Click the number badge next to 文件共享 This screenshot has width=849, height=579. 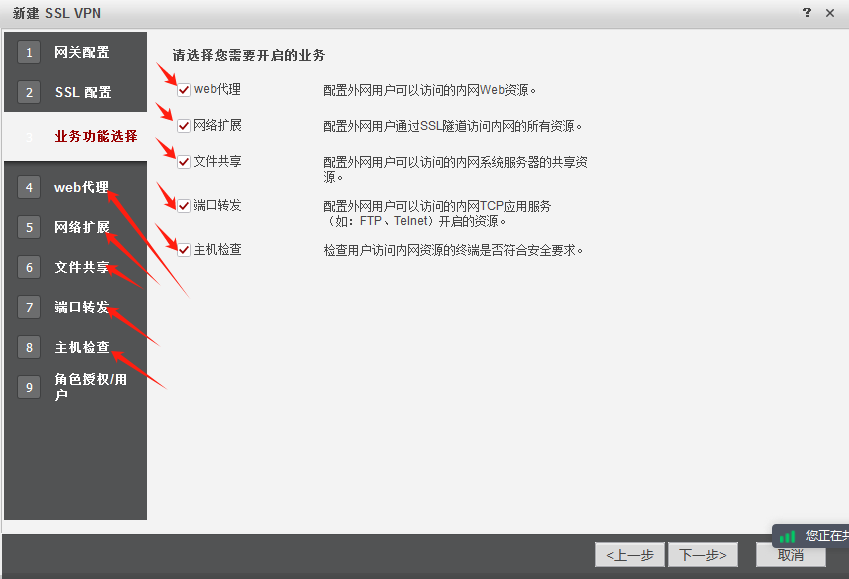click(28, 267)
